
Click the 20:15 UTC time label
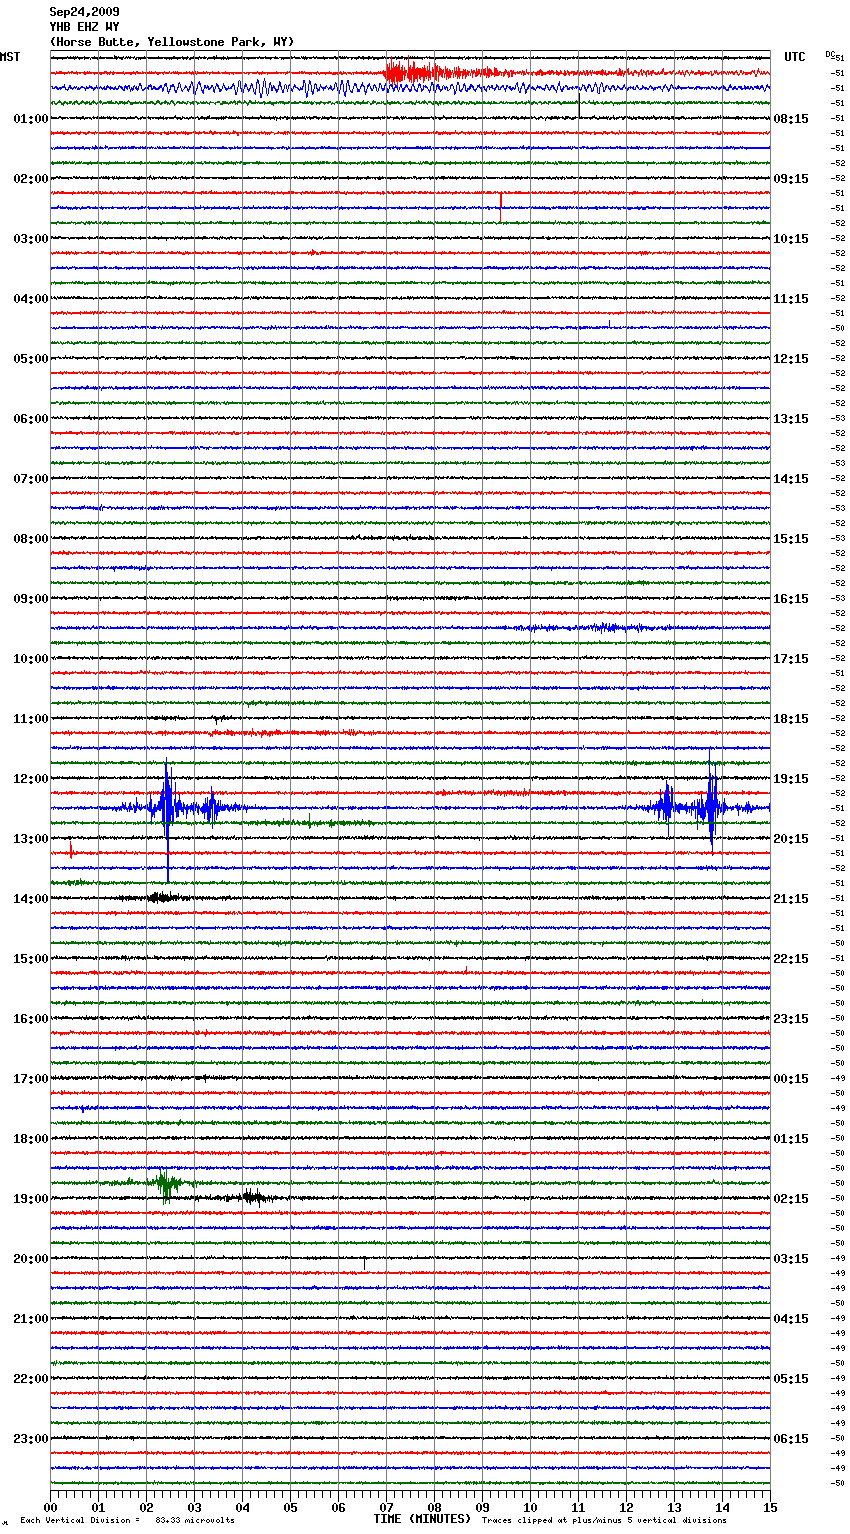791,839
